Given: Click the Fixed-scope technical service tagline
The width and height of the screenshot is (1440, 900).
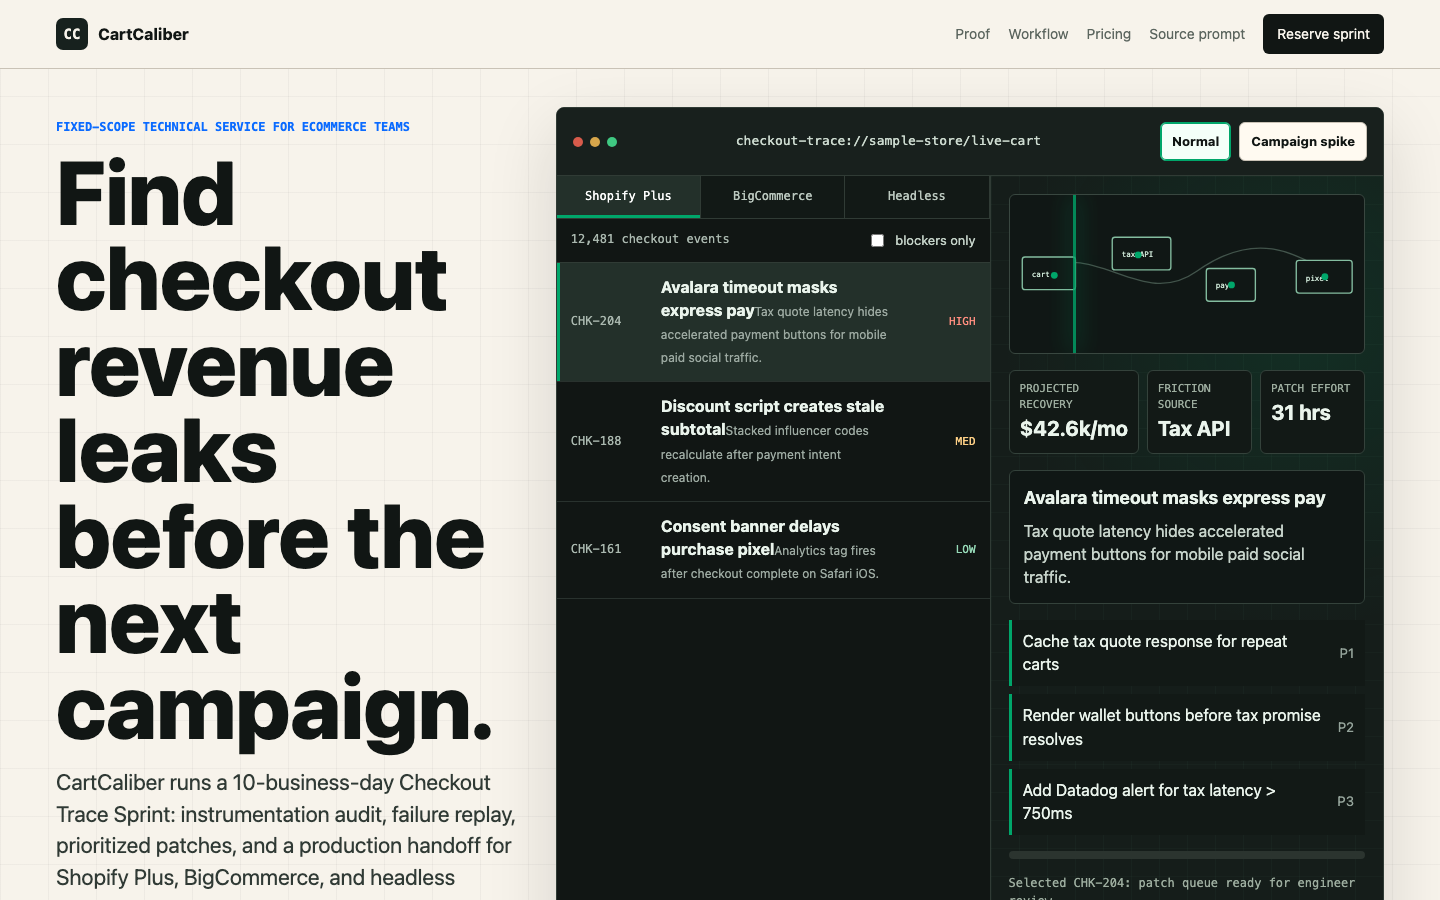Looking at the screenshot, I should tap(233, 127).
